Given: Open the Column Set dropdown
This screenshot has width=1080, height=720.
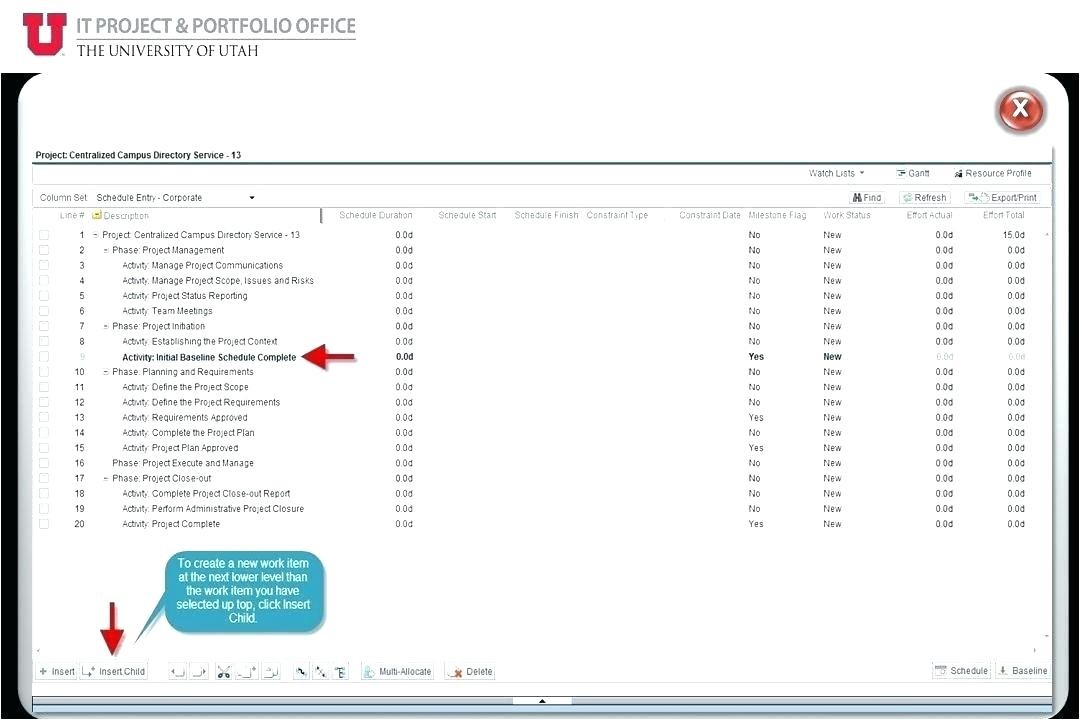Looking at the screenshot, I should pyautogui.click(x=252, y=198).
